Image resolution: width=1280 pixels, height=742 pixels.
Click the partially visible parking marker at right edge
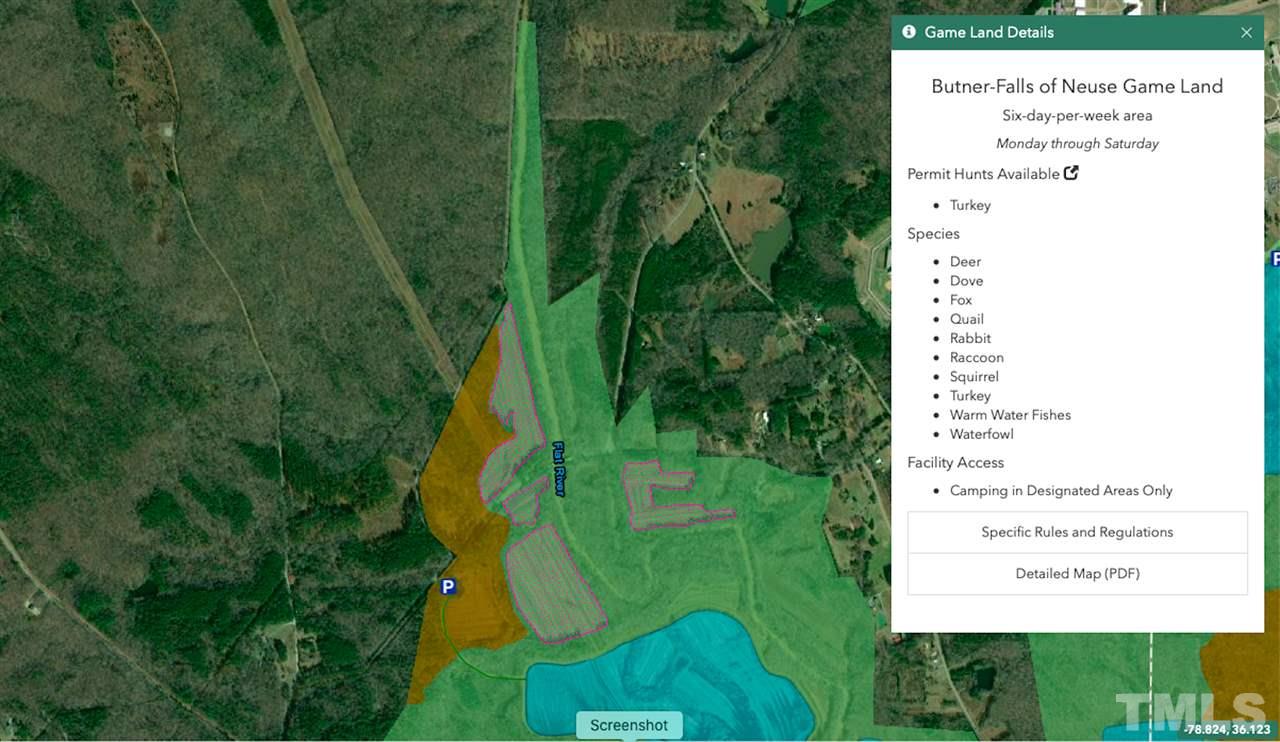[1275, 259]
